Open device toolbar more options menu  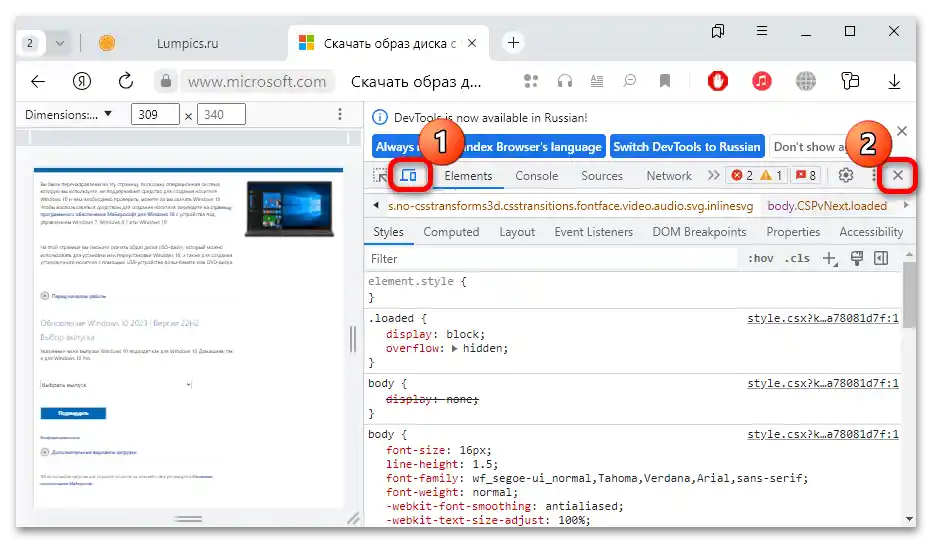[339, 114]
